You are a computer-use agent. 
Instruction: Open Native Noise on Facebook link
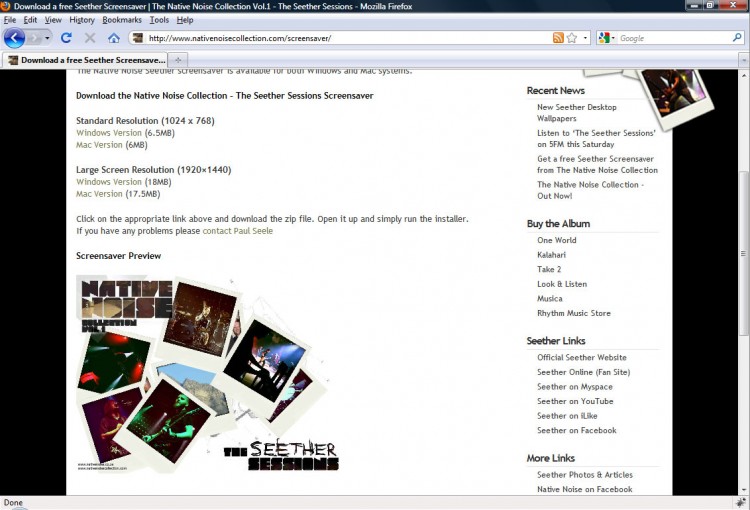(585, 489)
